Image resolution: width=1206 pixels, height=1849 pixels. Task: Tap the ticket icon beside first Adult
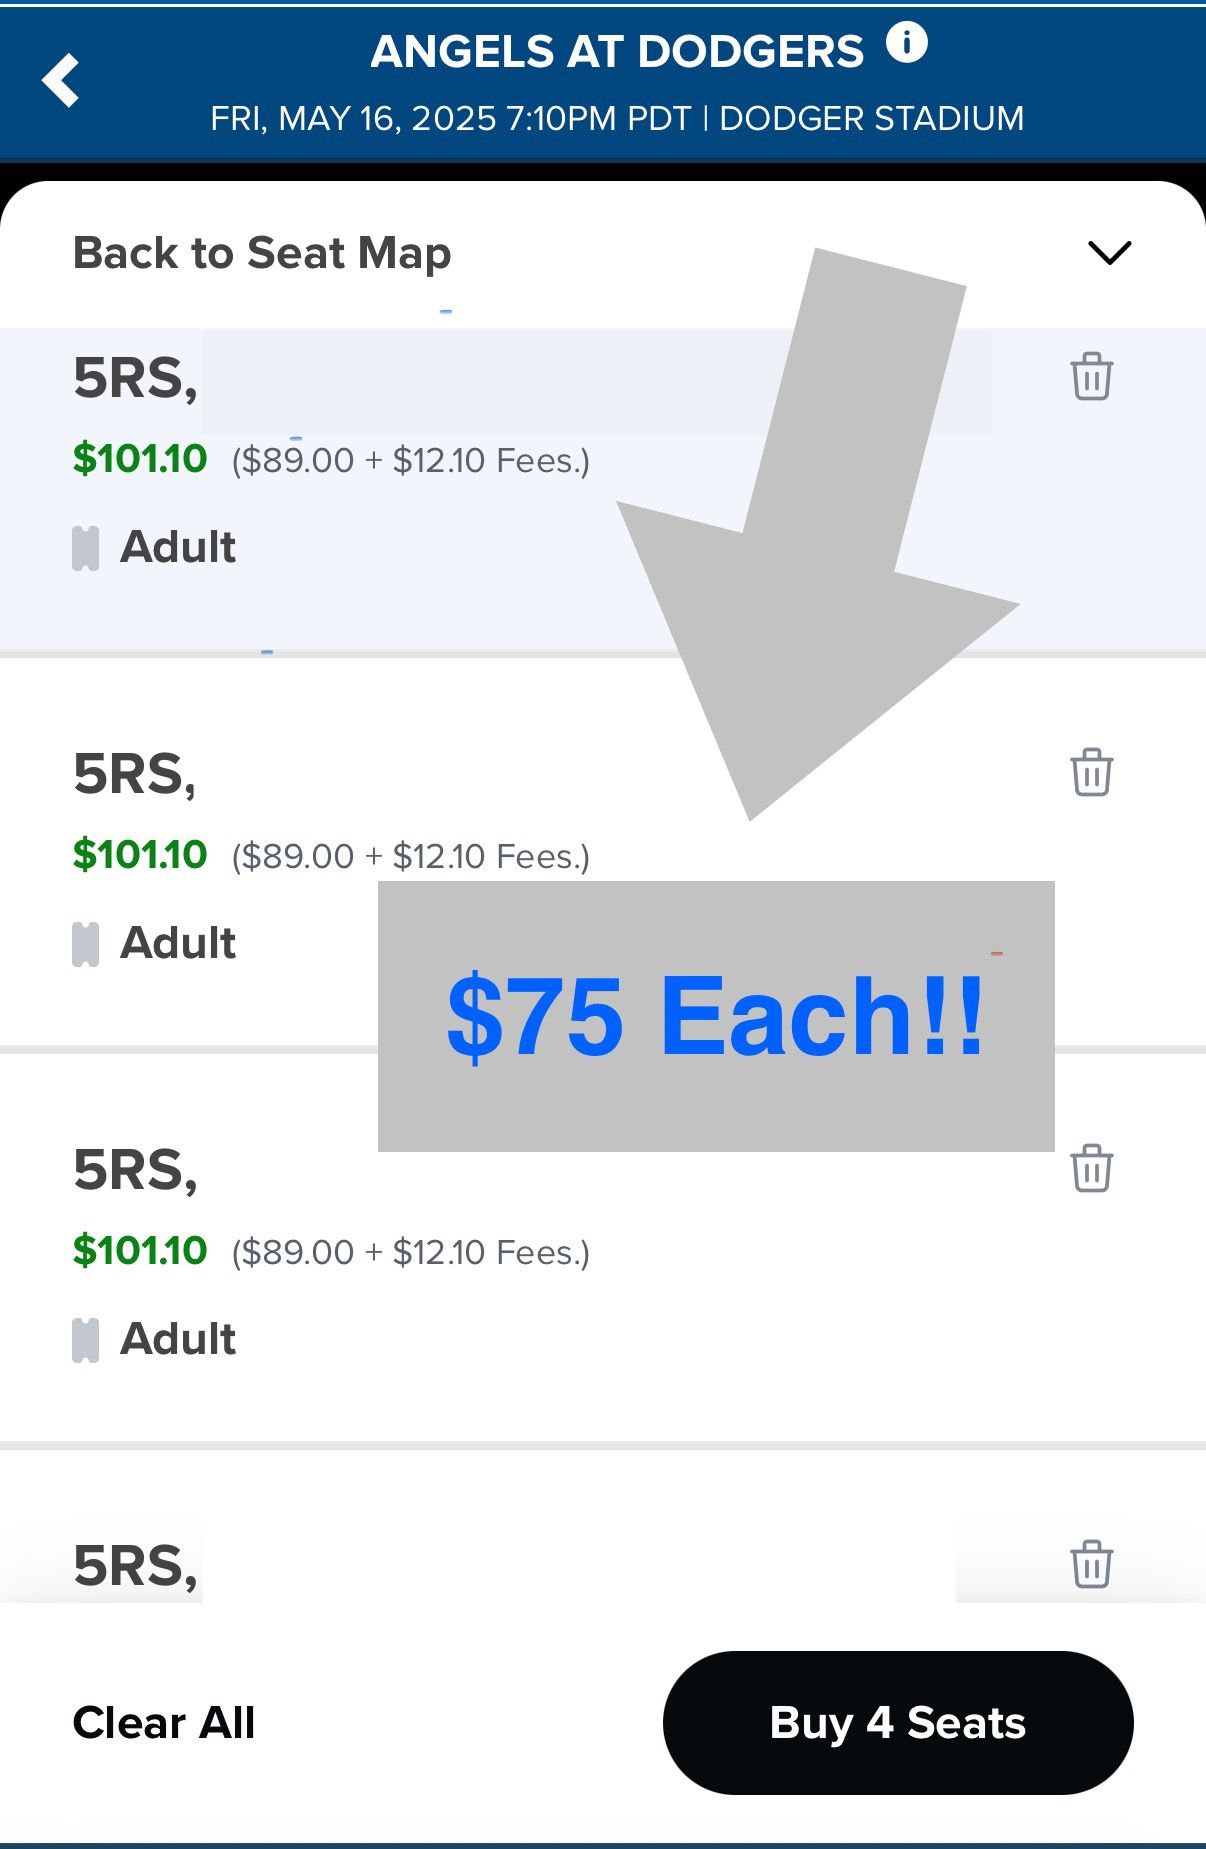point(86,548)
